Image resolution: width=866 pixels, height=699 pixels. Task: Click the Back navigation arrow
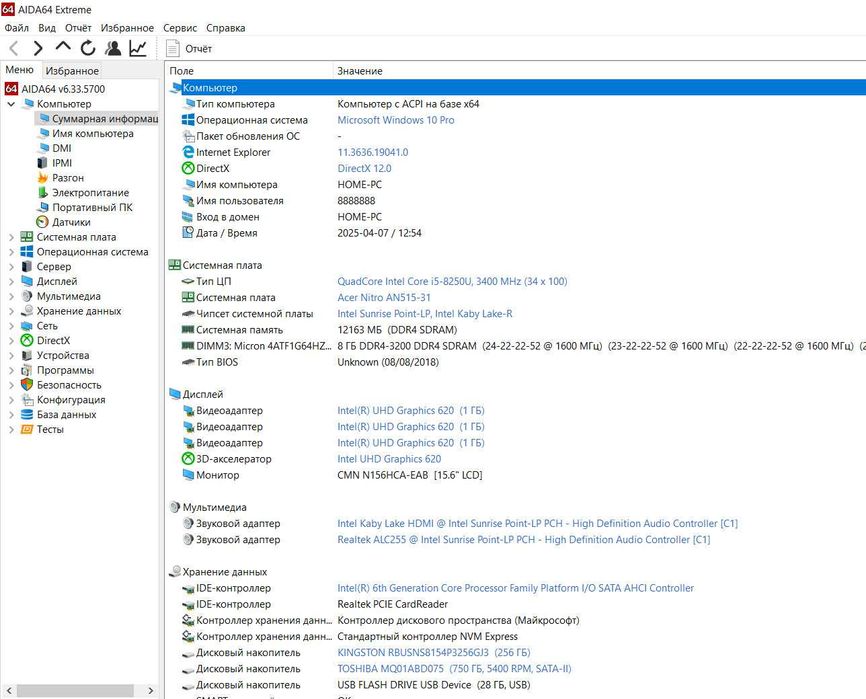point(14,49)
